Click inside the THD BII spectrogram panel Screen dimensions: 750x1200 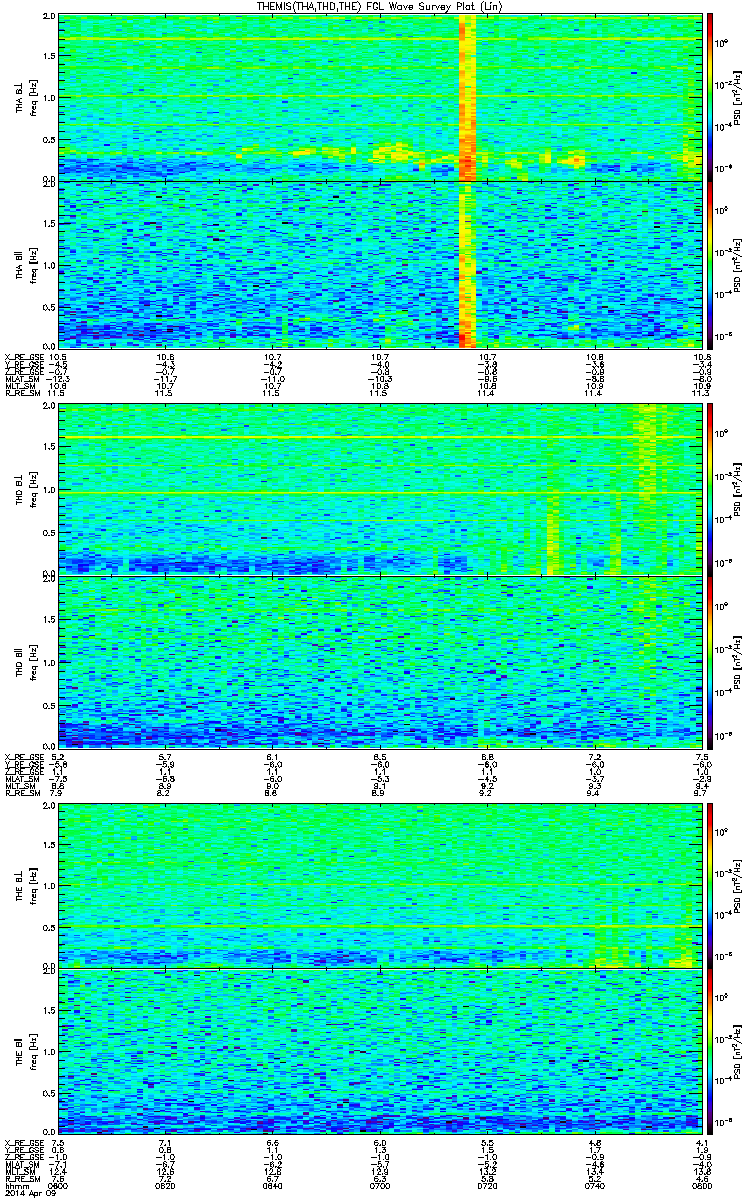[380, 661]
